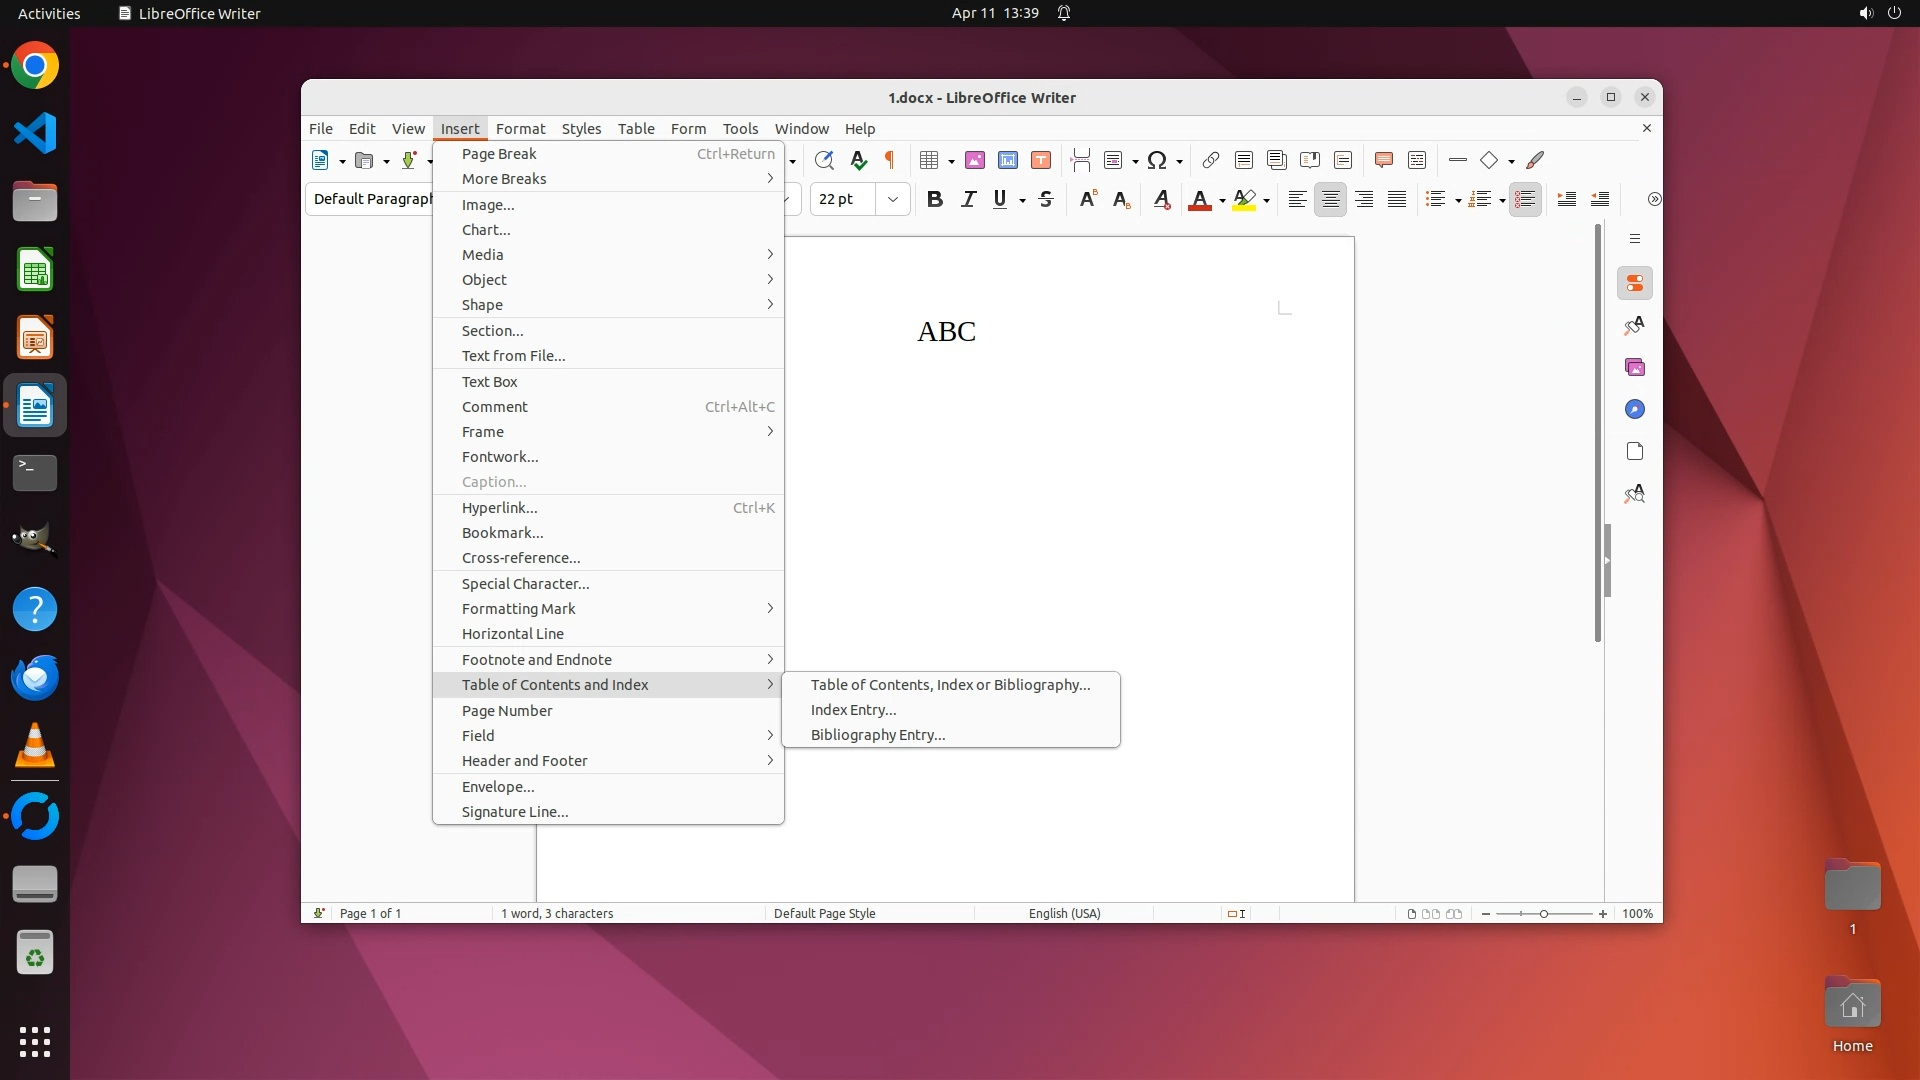Click the Strikethrough formatting icon
The width and height of the screenshot is (1920, 1080).
(x=1046, y=199)
